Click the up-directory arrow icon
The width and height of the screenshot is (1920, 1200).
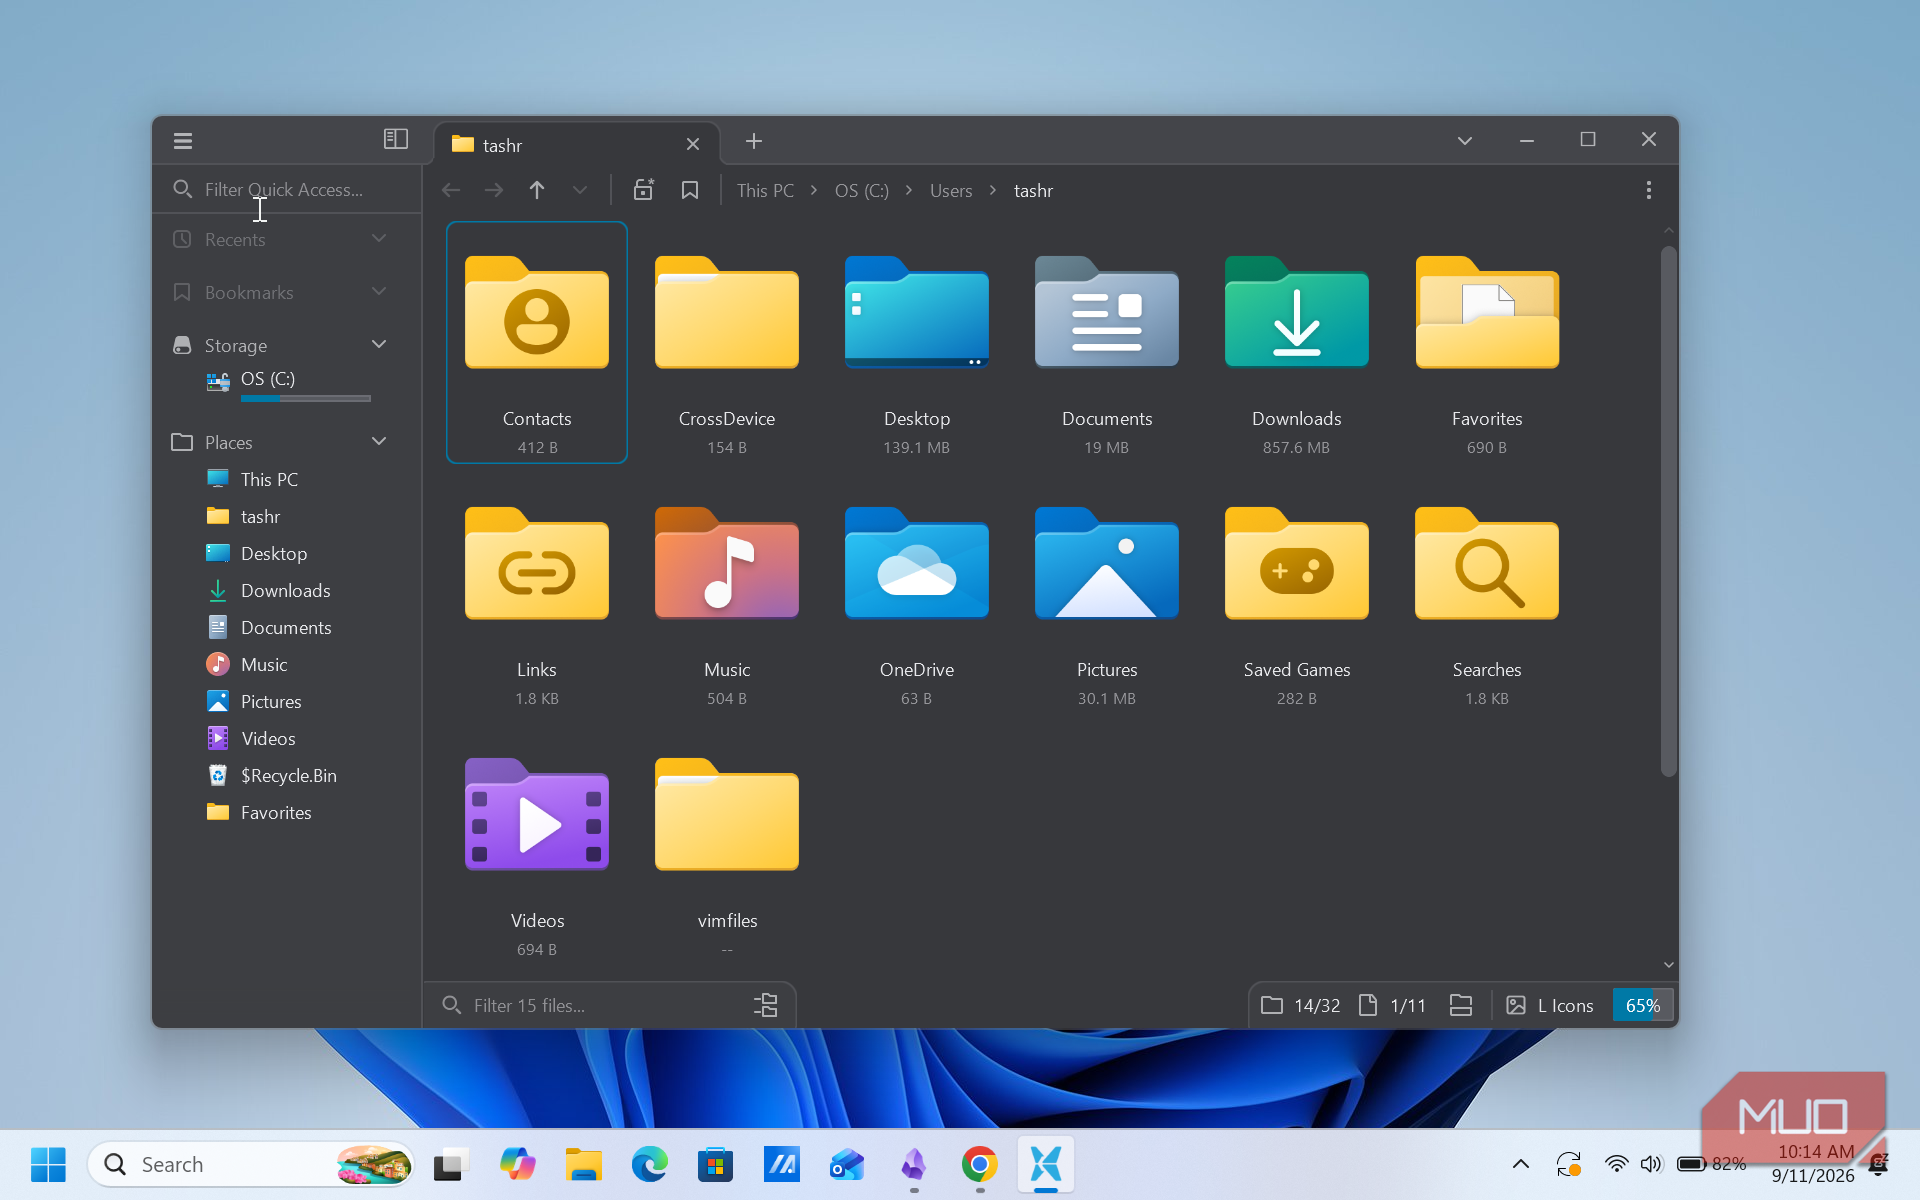tap(537, 190)
